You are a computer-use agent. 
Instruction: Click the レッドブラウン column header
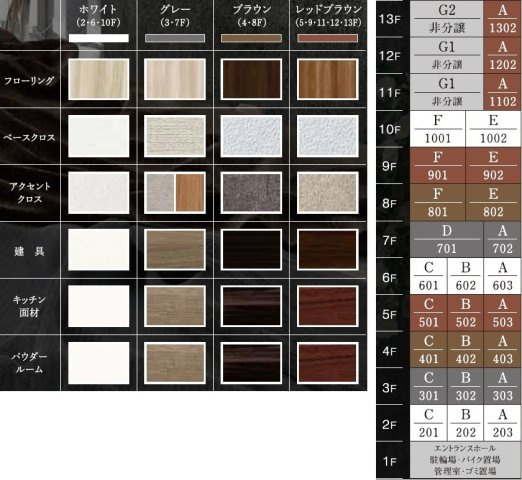[328, 16]
